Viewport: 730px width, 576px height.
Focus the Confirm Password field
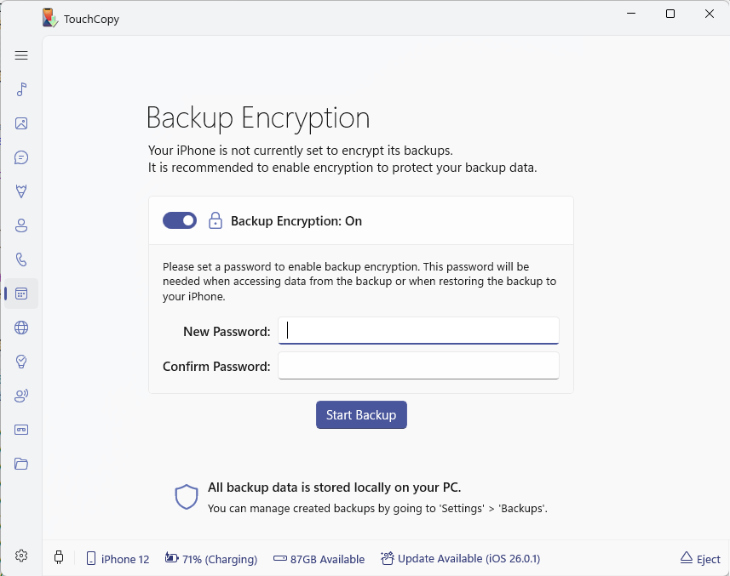click(419, 366)
